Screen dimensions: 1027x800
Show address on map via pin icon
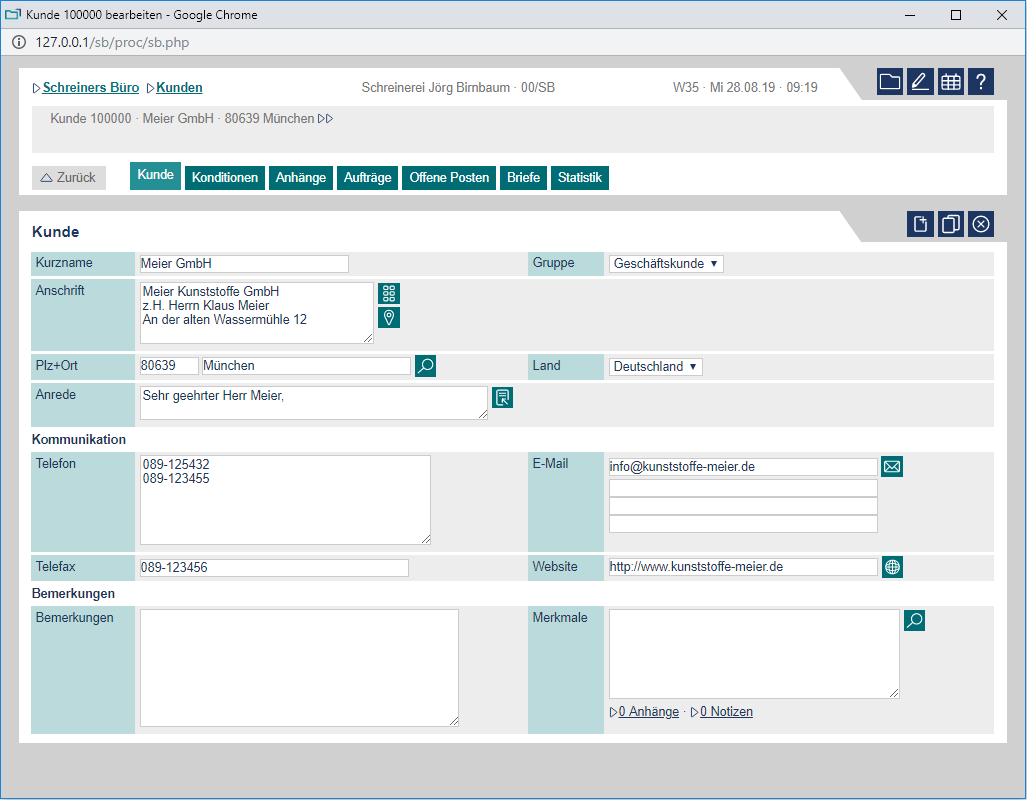tap(389, 318)
